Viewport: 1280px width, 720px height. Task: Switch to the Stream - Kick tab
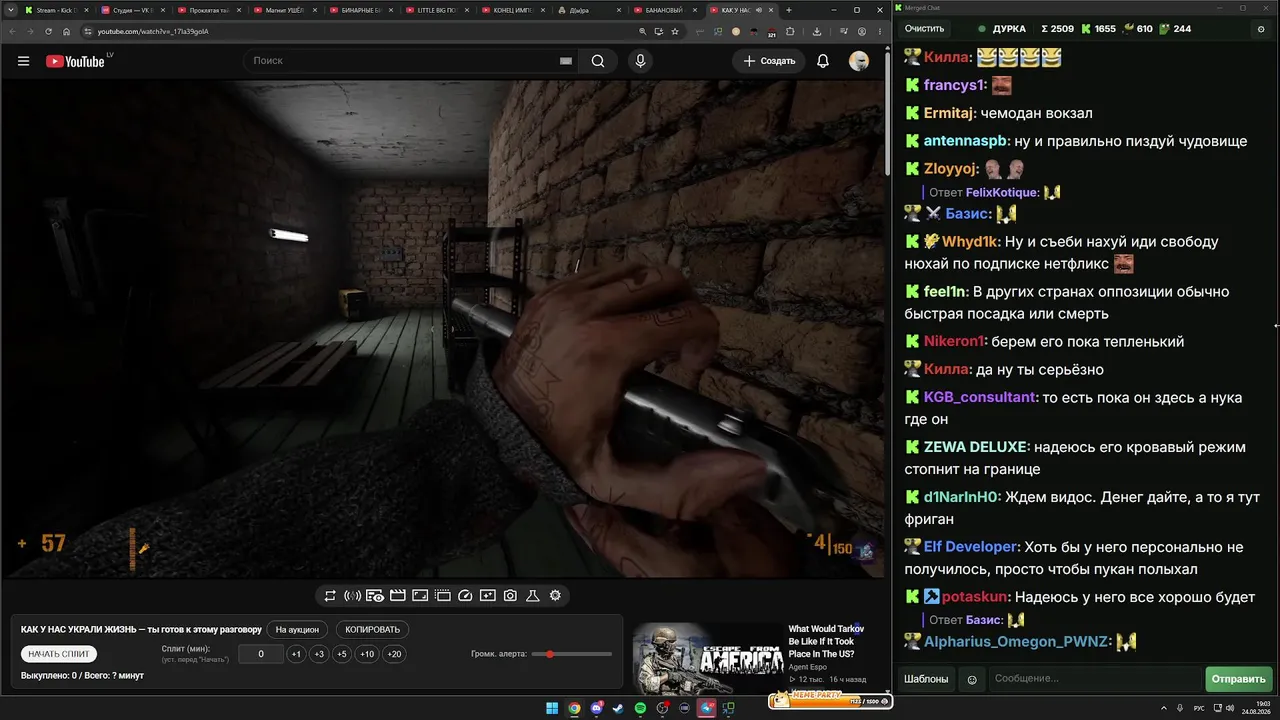point(56,10)
